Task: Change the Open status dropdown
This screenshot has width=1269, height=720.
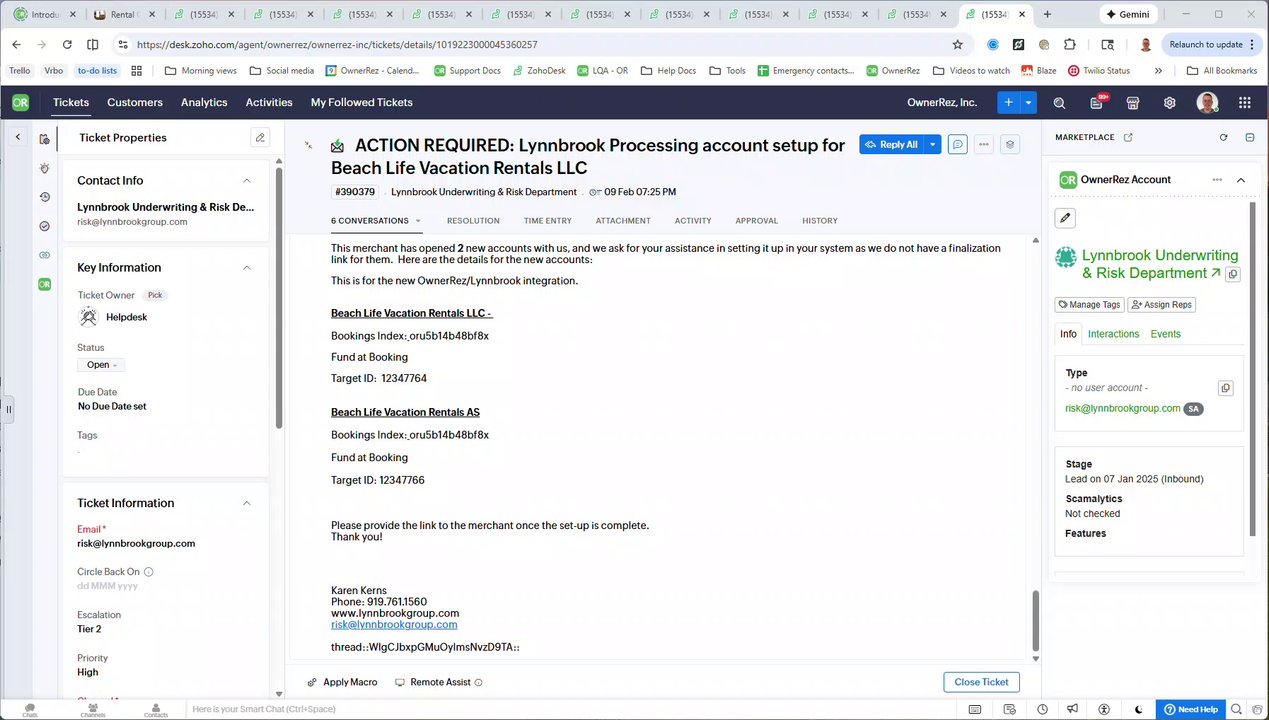Action: (101, 365)
